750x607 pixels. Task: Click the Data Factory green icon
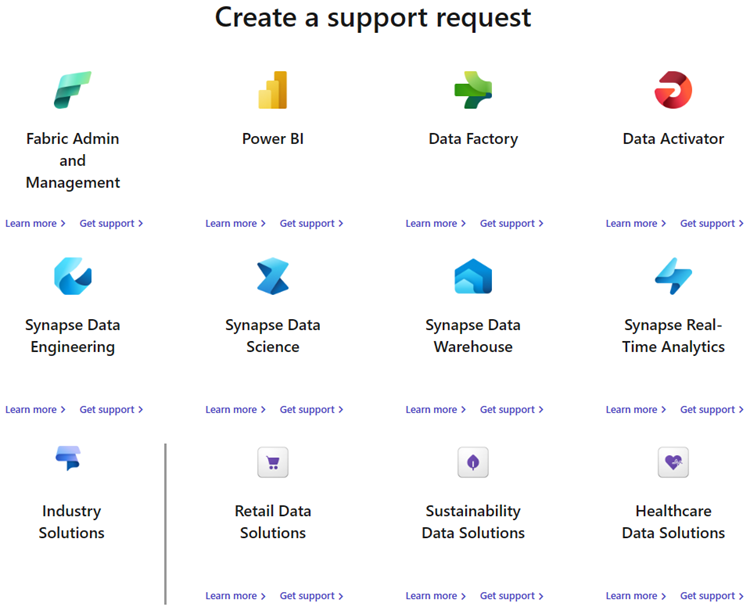[x=473, y=90]
